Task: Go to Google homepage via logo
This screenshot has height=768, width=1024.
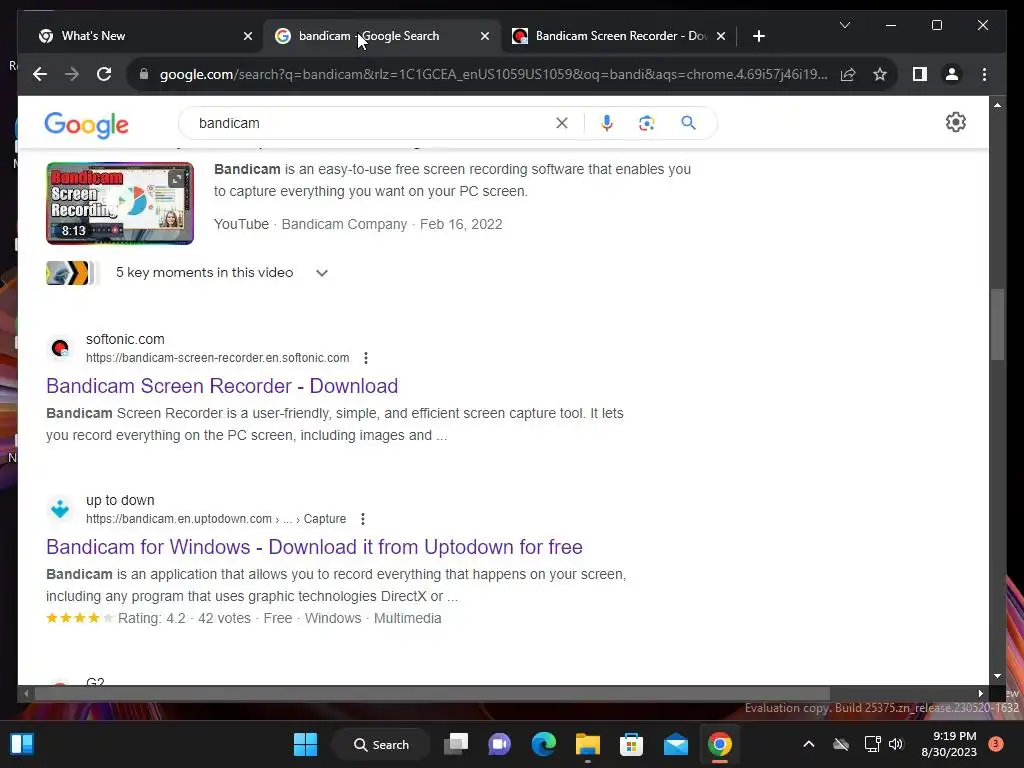Action: click(86, 124)
